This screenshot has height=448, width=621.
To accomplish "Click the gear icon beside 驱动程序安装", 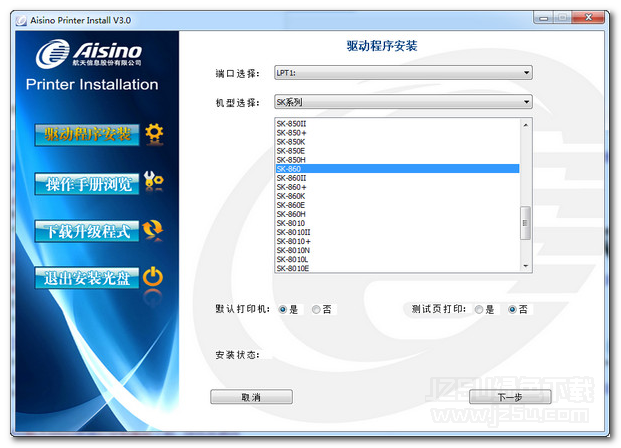I will click(154, 133).
